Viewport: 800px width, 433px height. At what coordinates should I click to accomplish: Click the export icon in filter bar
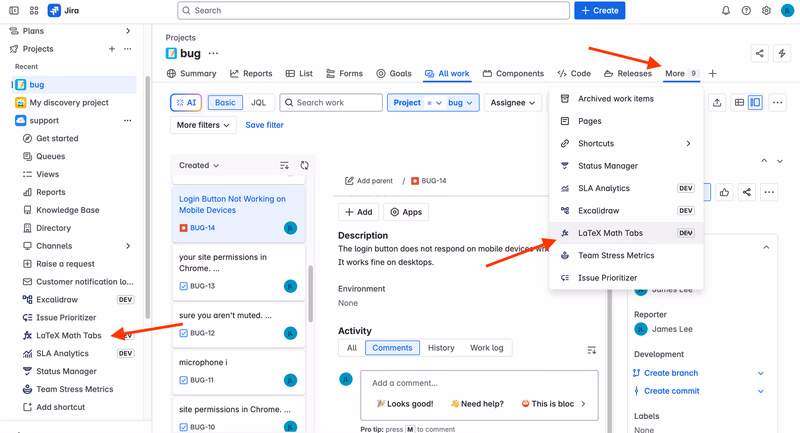click(x=717, y=103)
